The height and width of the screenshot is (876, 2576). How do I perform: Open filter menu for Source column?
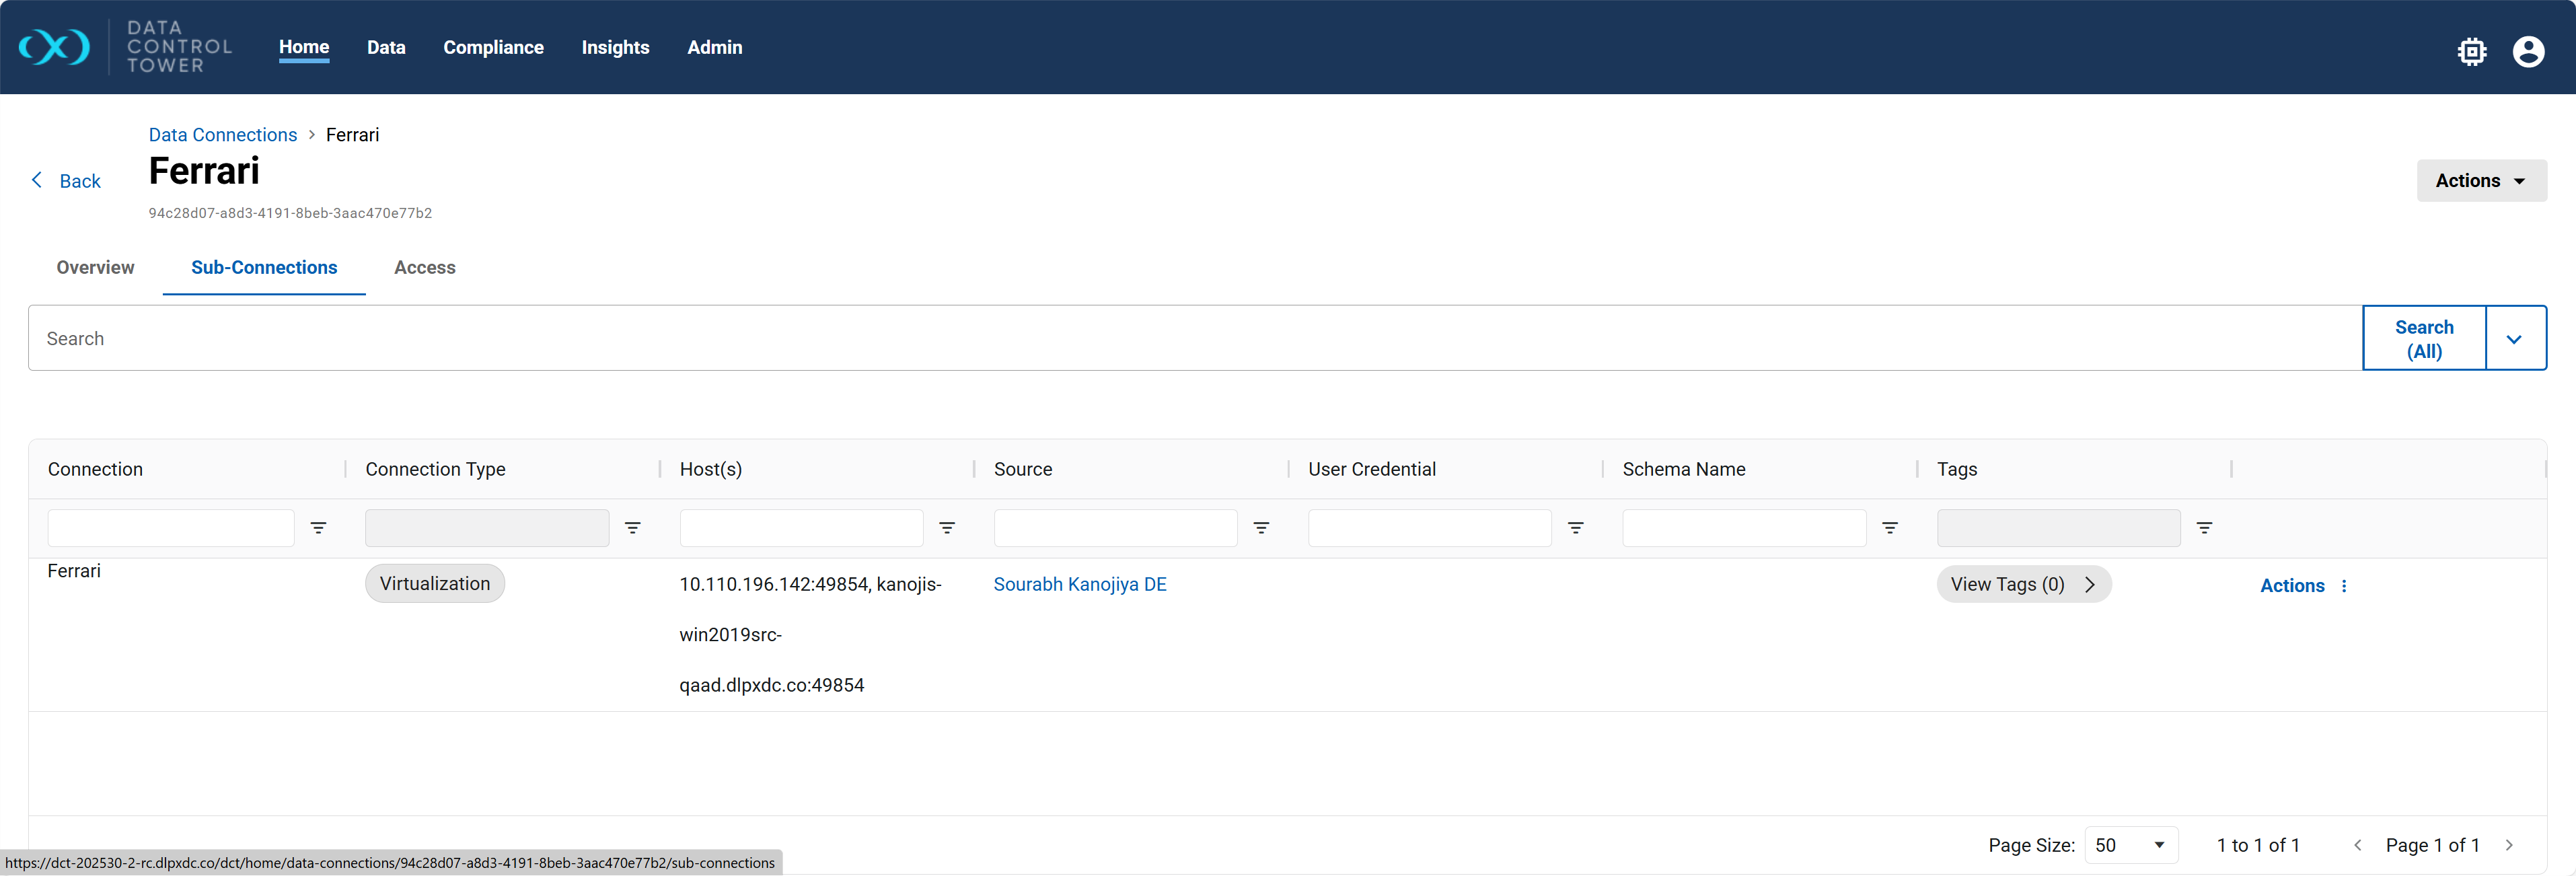point(1261,528)
